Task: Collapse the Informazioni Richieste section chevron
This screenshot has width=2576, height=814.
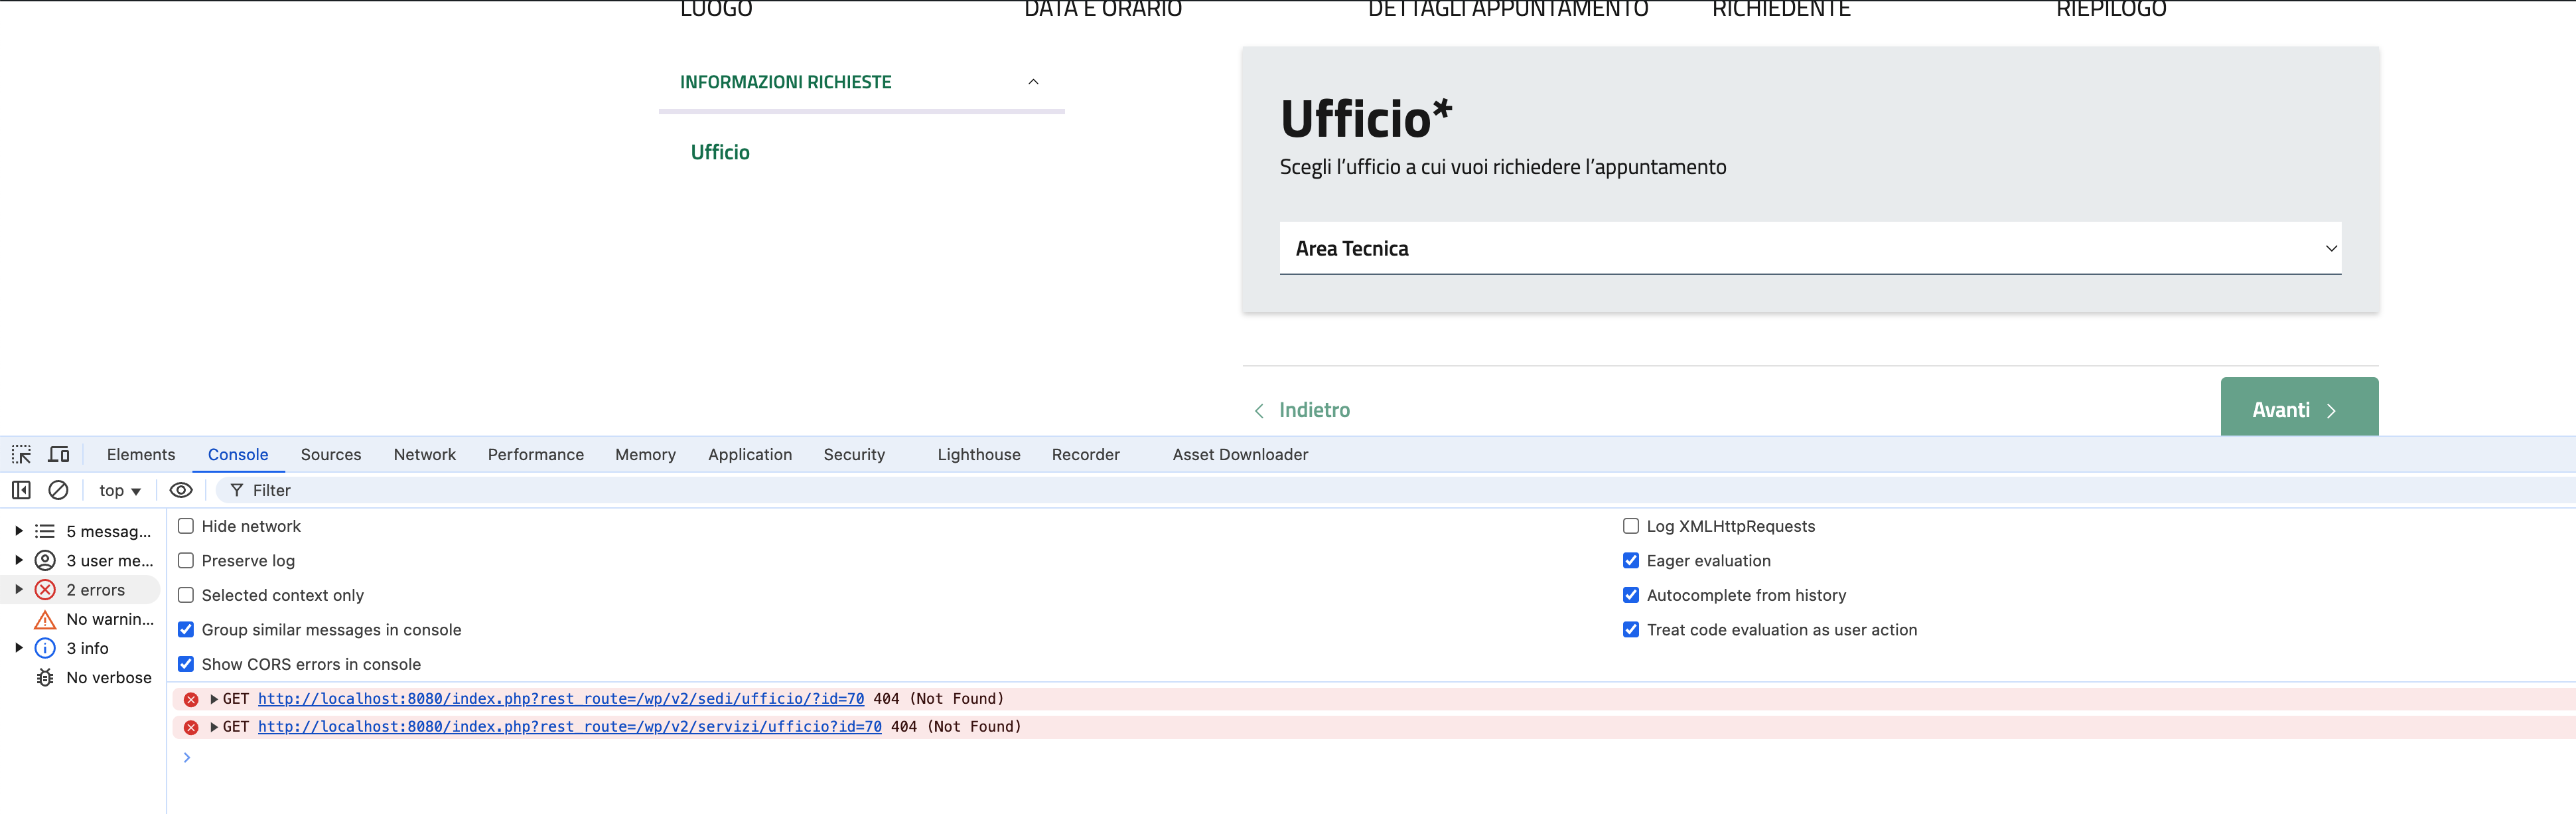Action: tap(1033, 82)
